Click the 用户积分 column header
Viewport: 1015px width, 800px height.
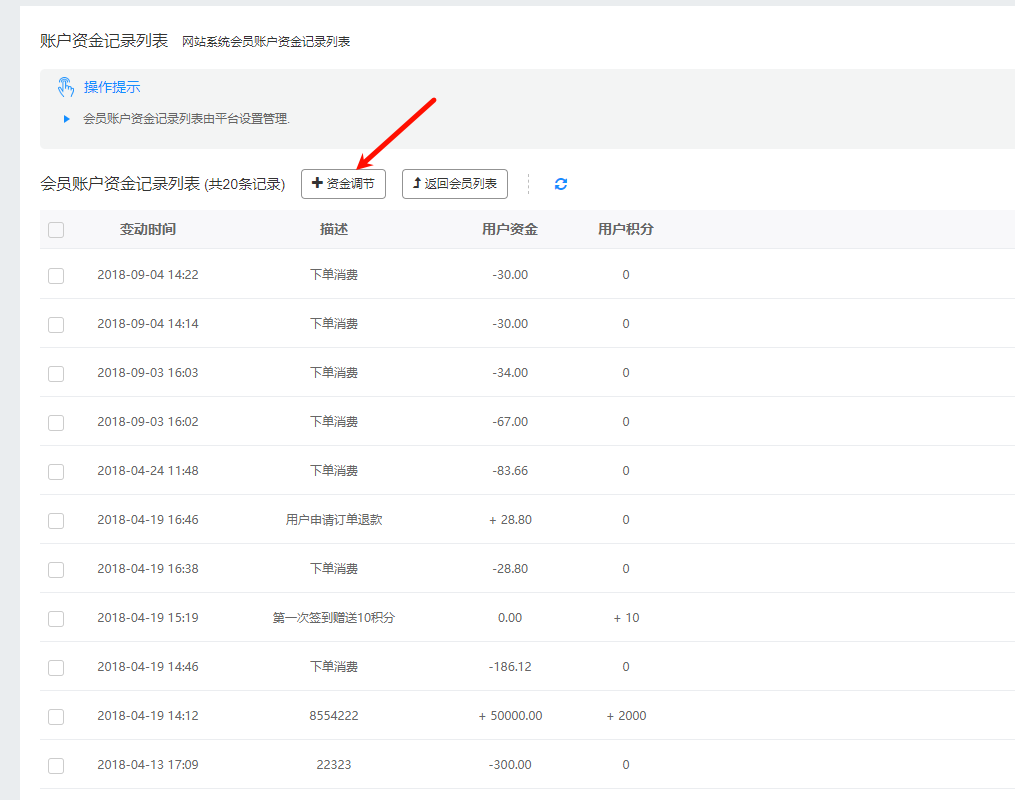[x=626, y=229]
